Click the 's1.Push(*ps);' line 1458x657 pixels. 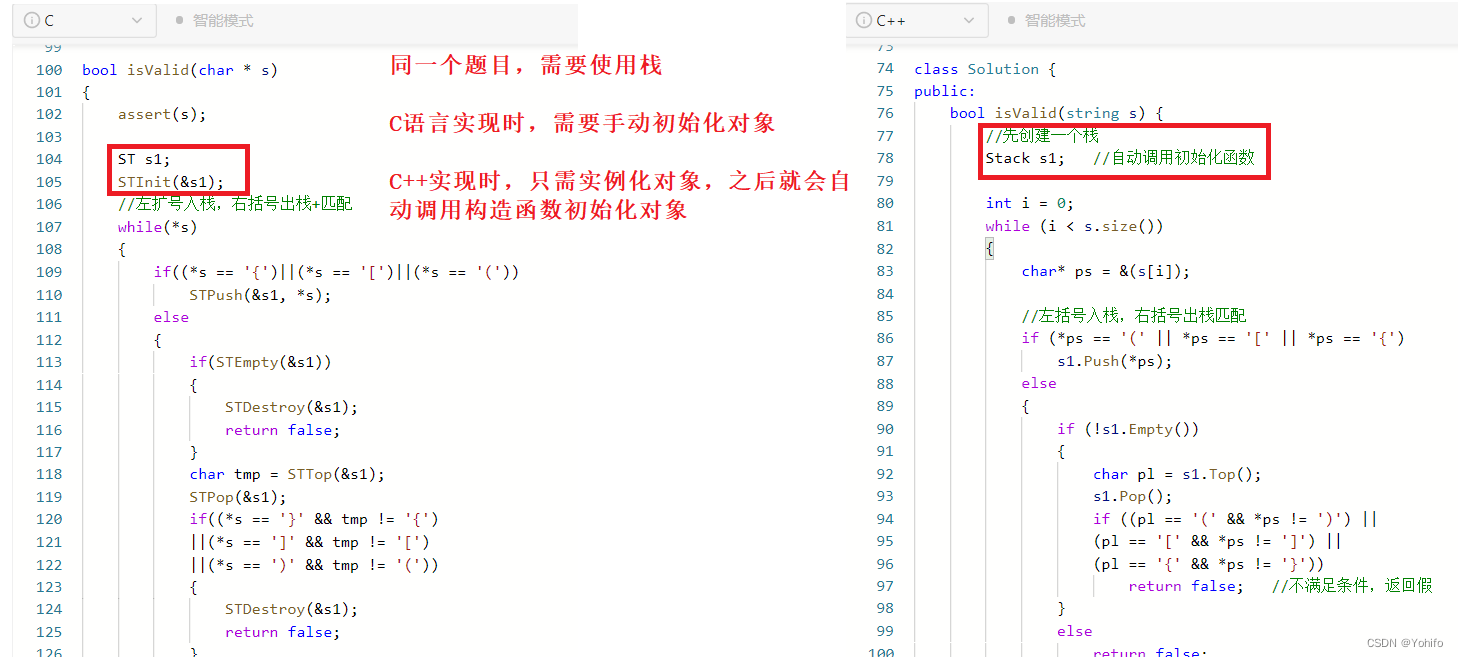(1114, 361)
